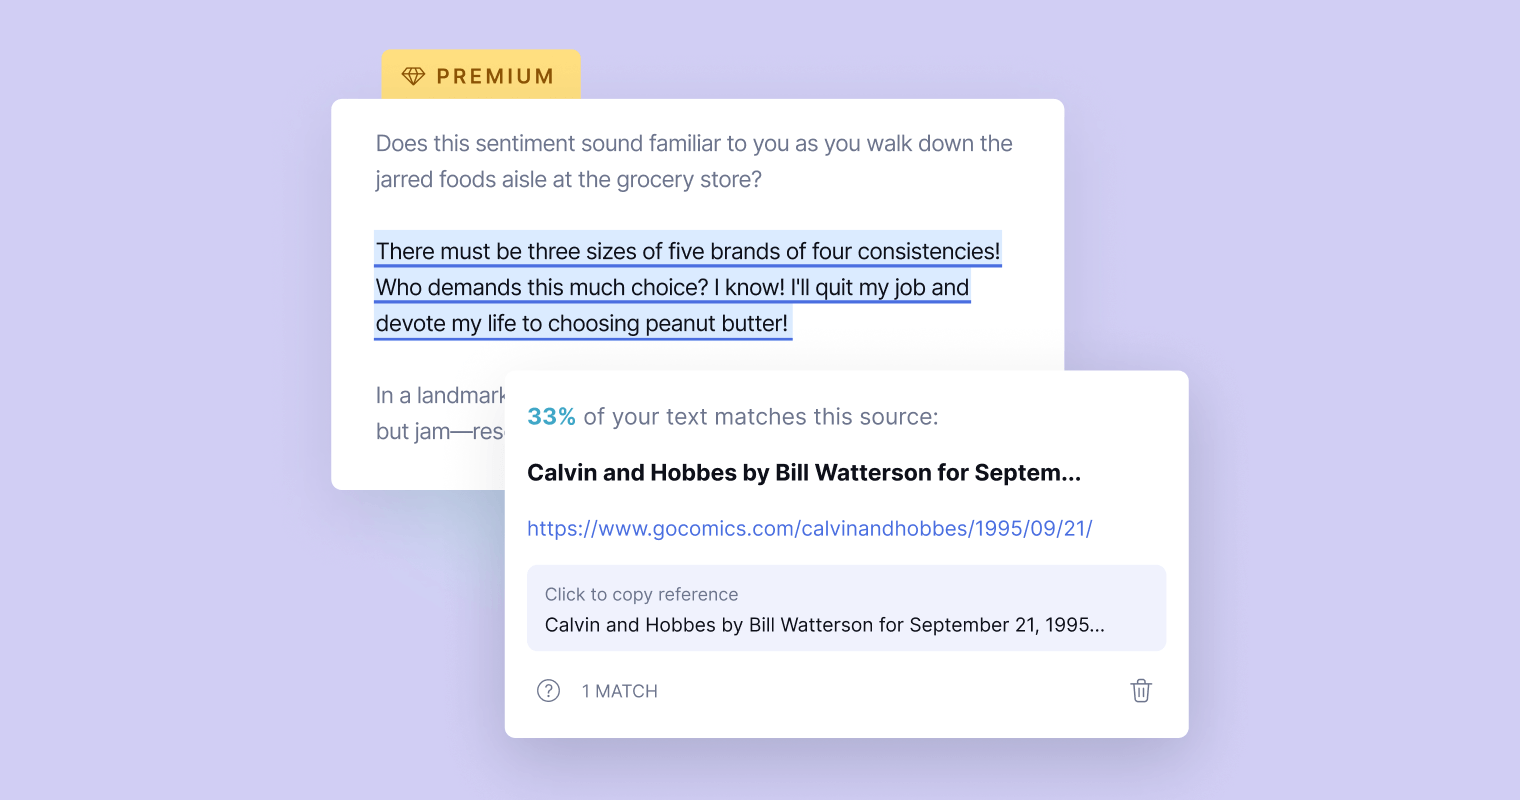Viewport: 1520px width, 800px height.
Task: Click the truncated text 'but jam—res'
Action: 440,431
